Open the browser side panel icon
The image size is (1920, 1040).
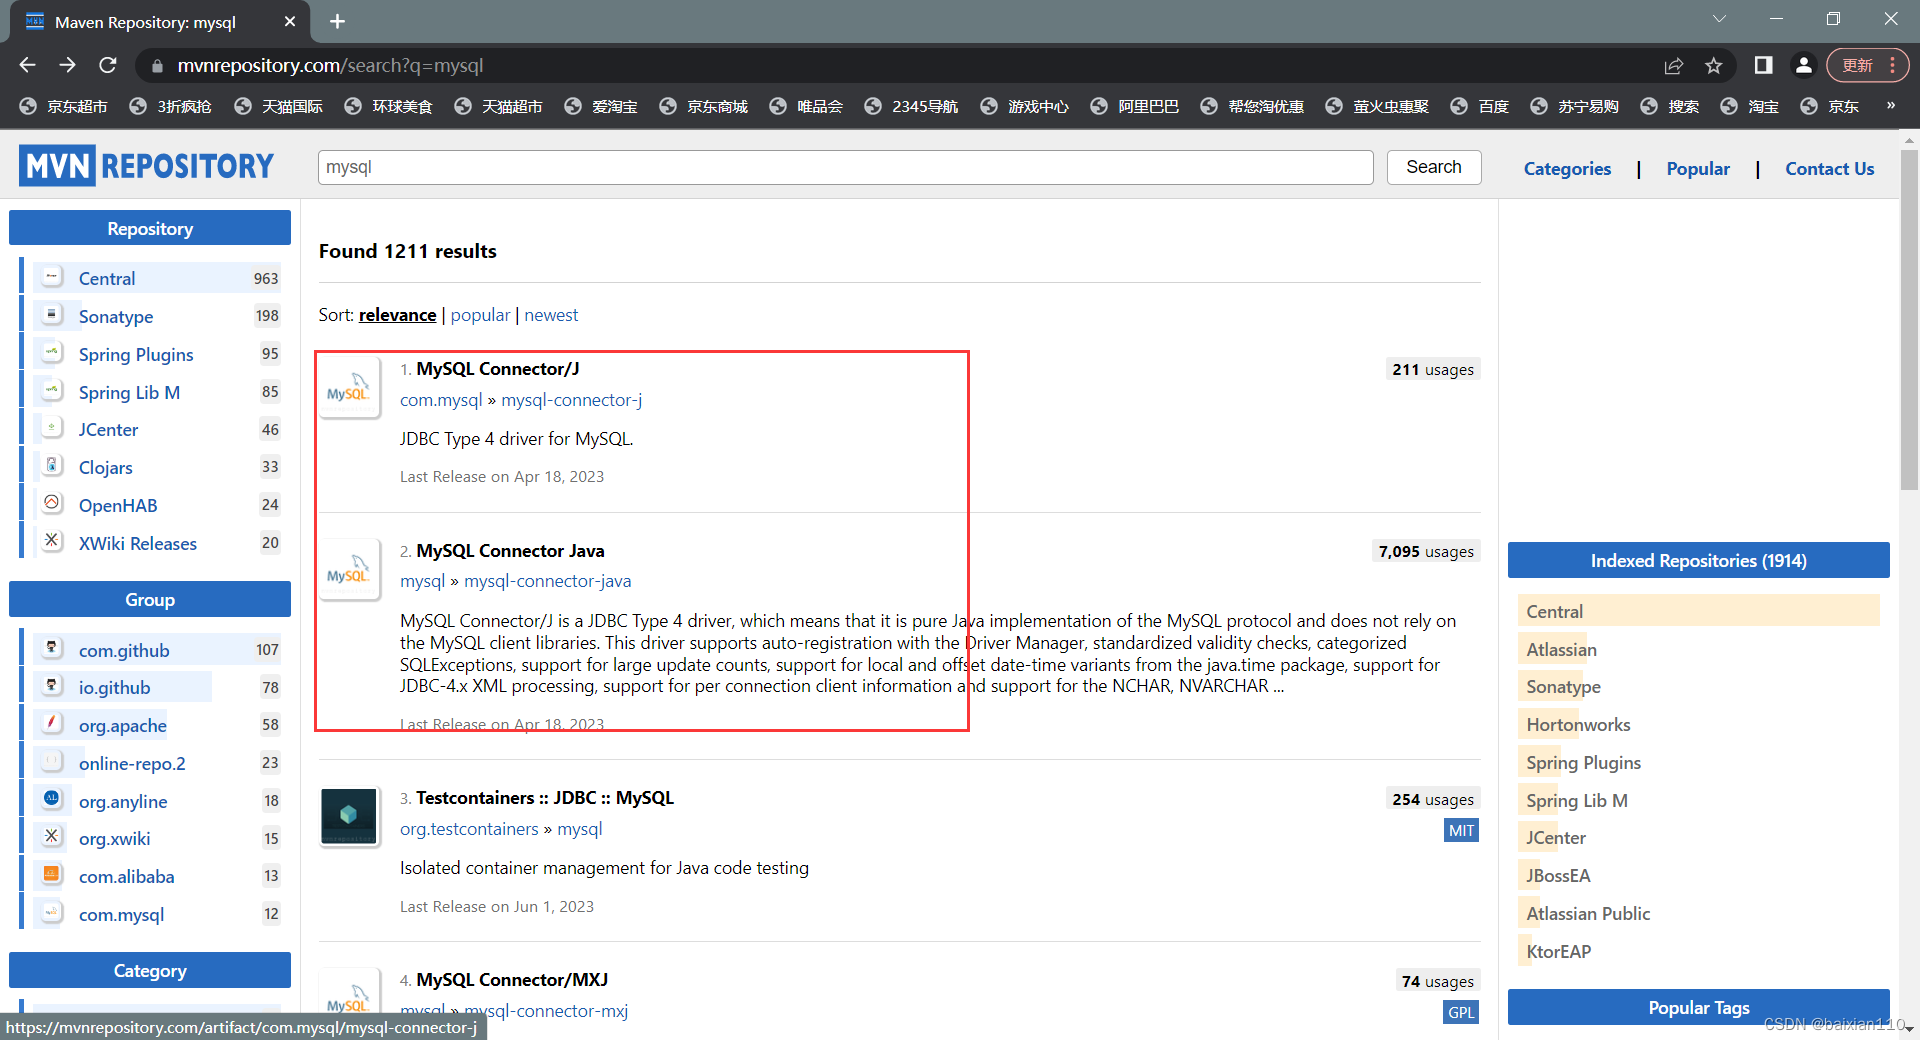pos(1763,65)
